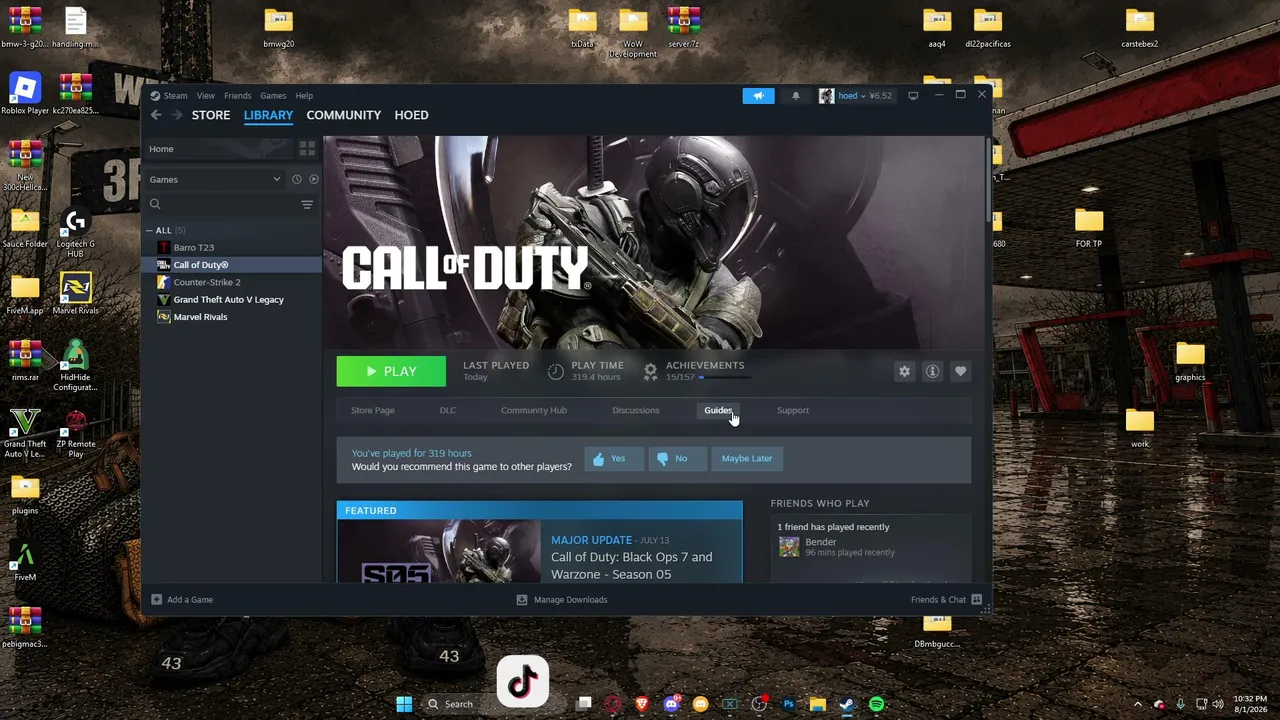Click the achievements trophy icon
Image resolution: width=1280 pixels, height=720 pixels.
click(650, 371)
